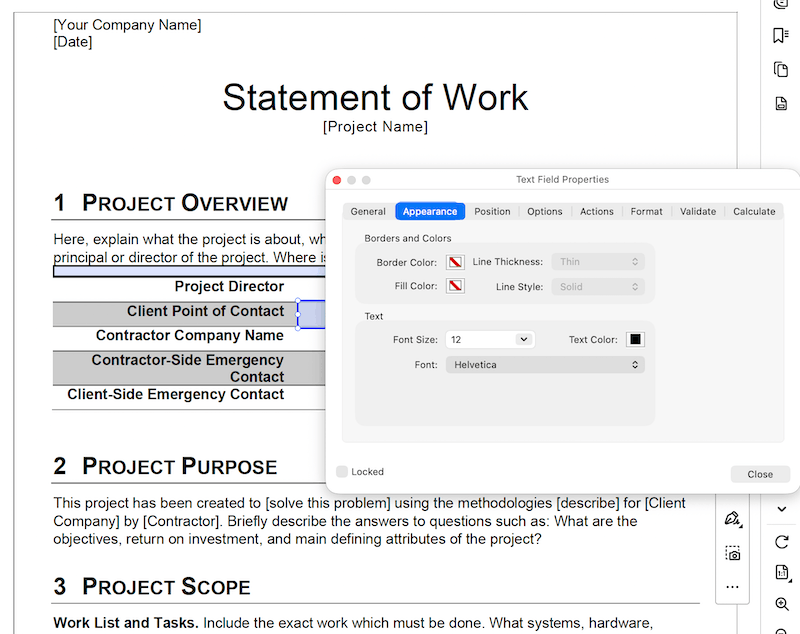Open the Line Thickness dropdown

coord(598,262)
